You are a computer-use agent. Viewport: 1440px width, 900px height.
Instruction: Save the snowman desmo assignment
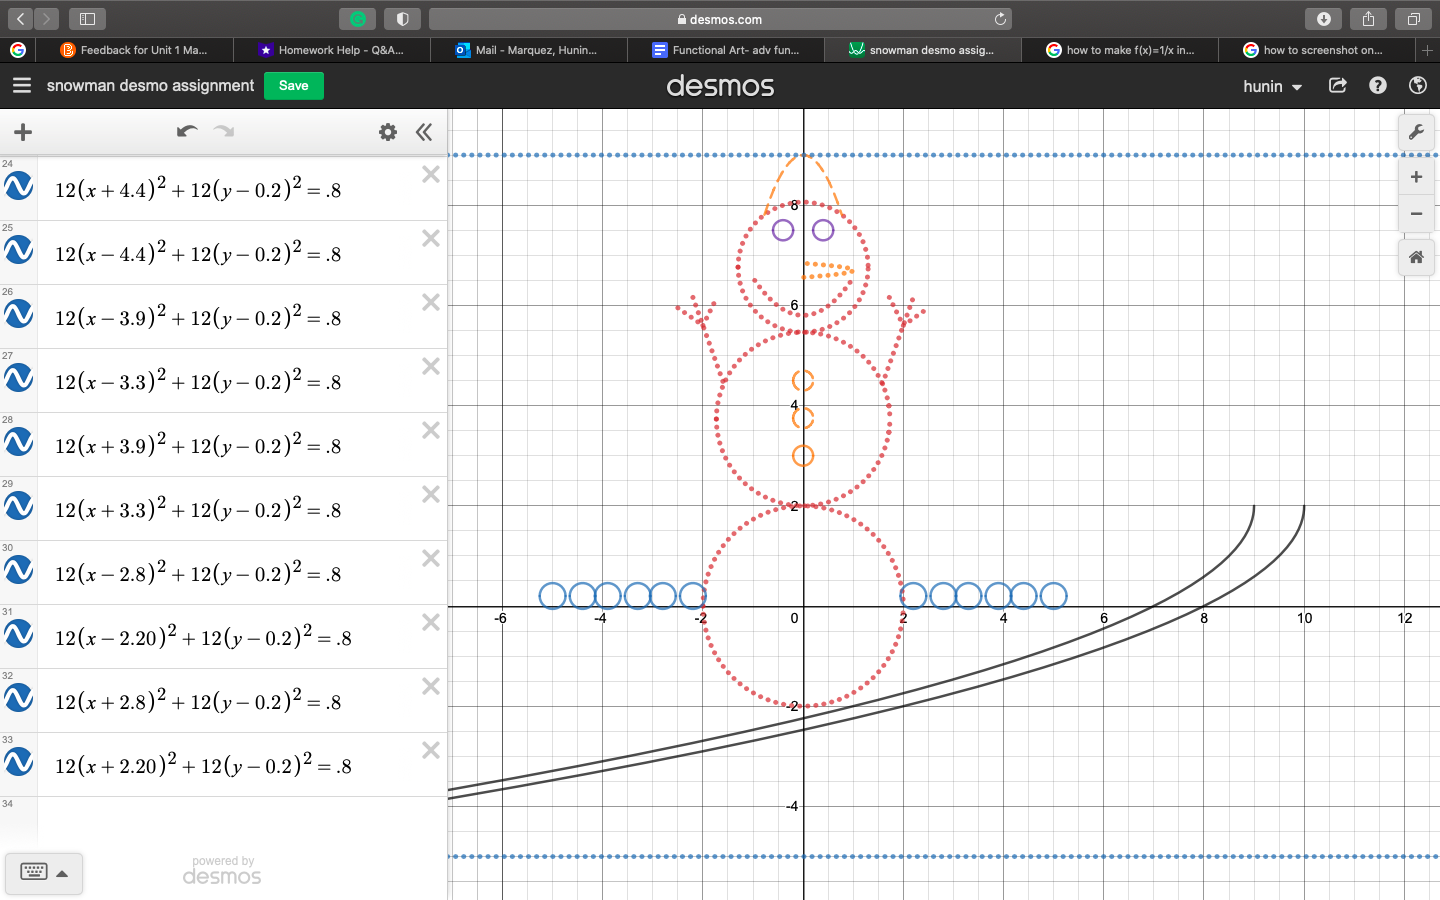tap(294, 86)
